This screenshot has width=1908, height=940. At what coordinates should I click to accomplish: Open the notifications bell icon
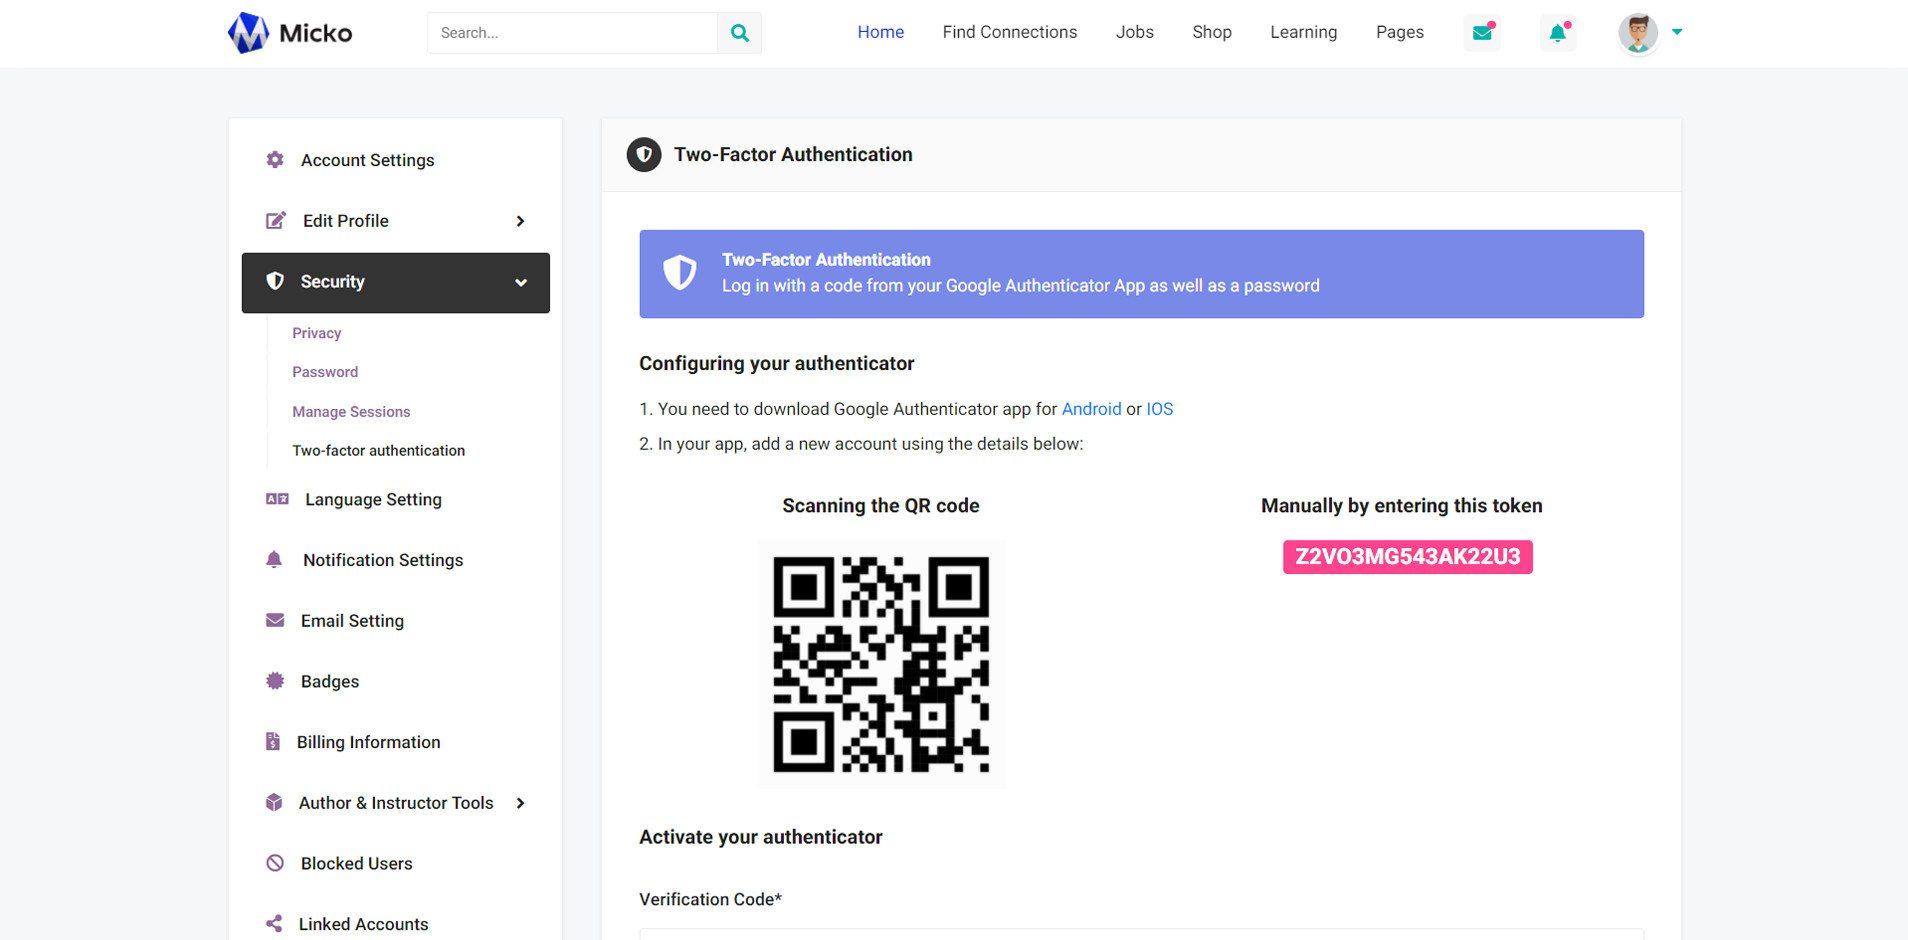(x=1557, y=33)
